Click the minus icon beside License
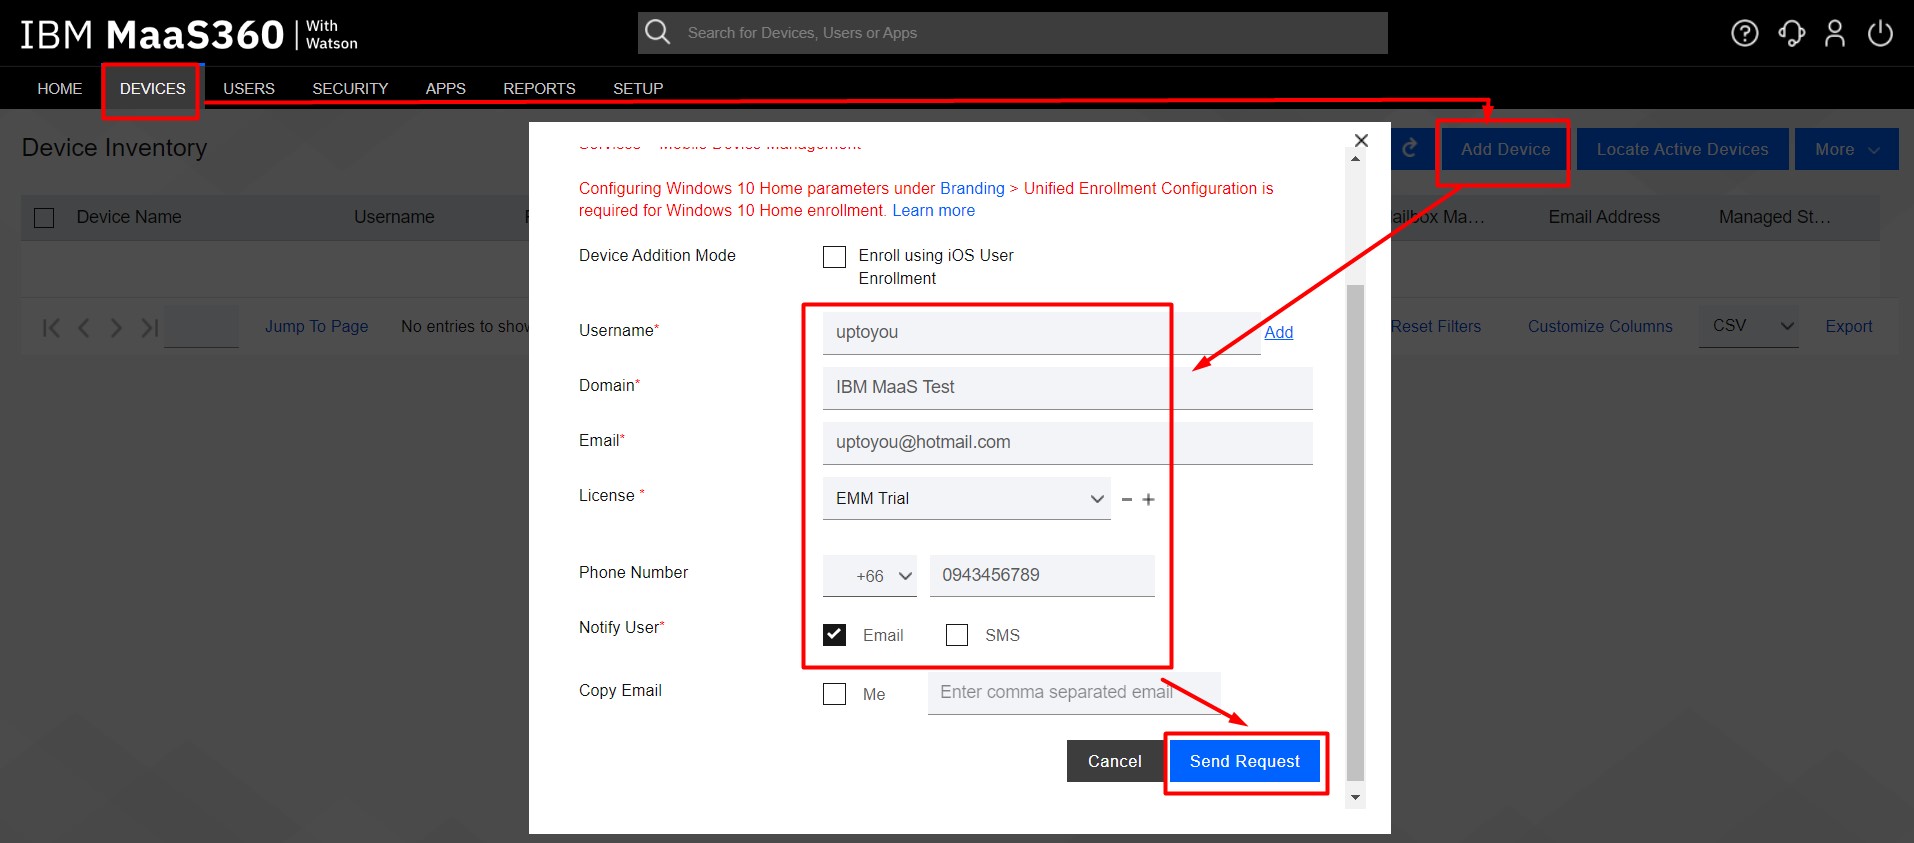 (1127, 500)
